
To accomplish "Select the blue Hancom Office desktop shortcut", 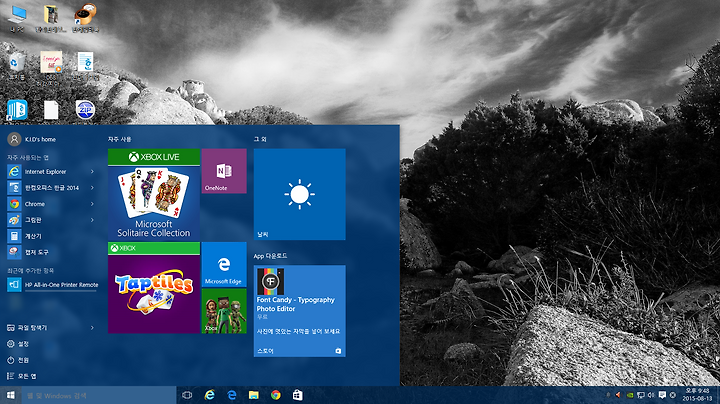I will [x=17, y=111].
